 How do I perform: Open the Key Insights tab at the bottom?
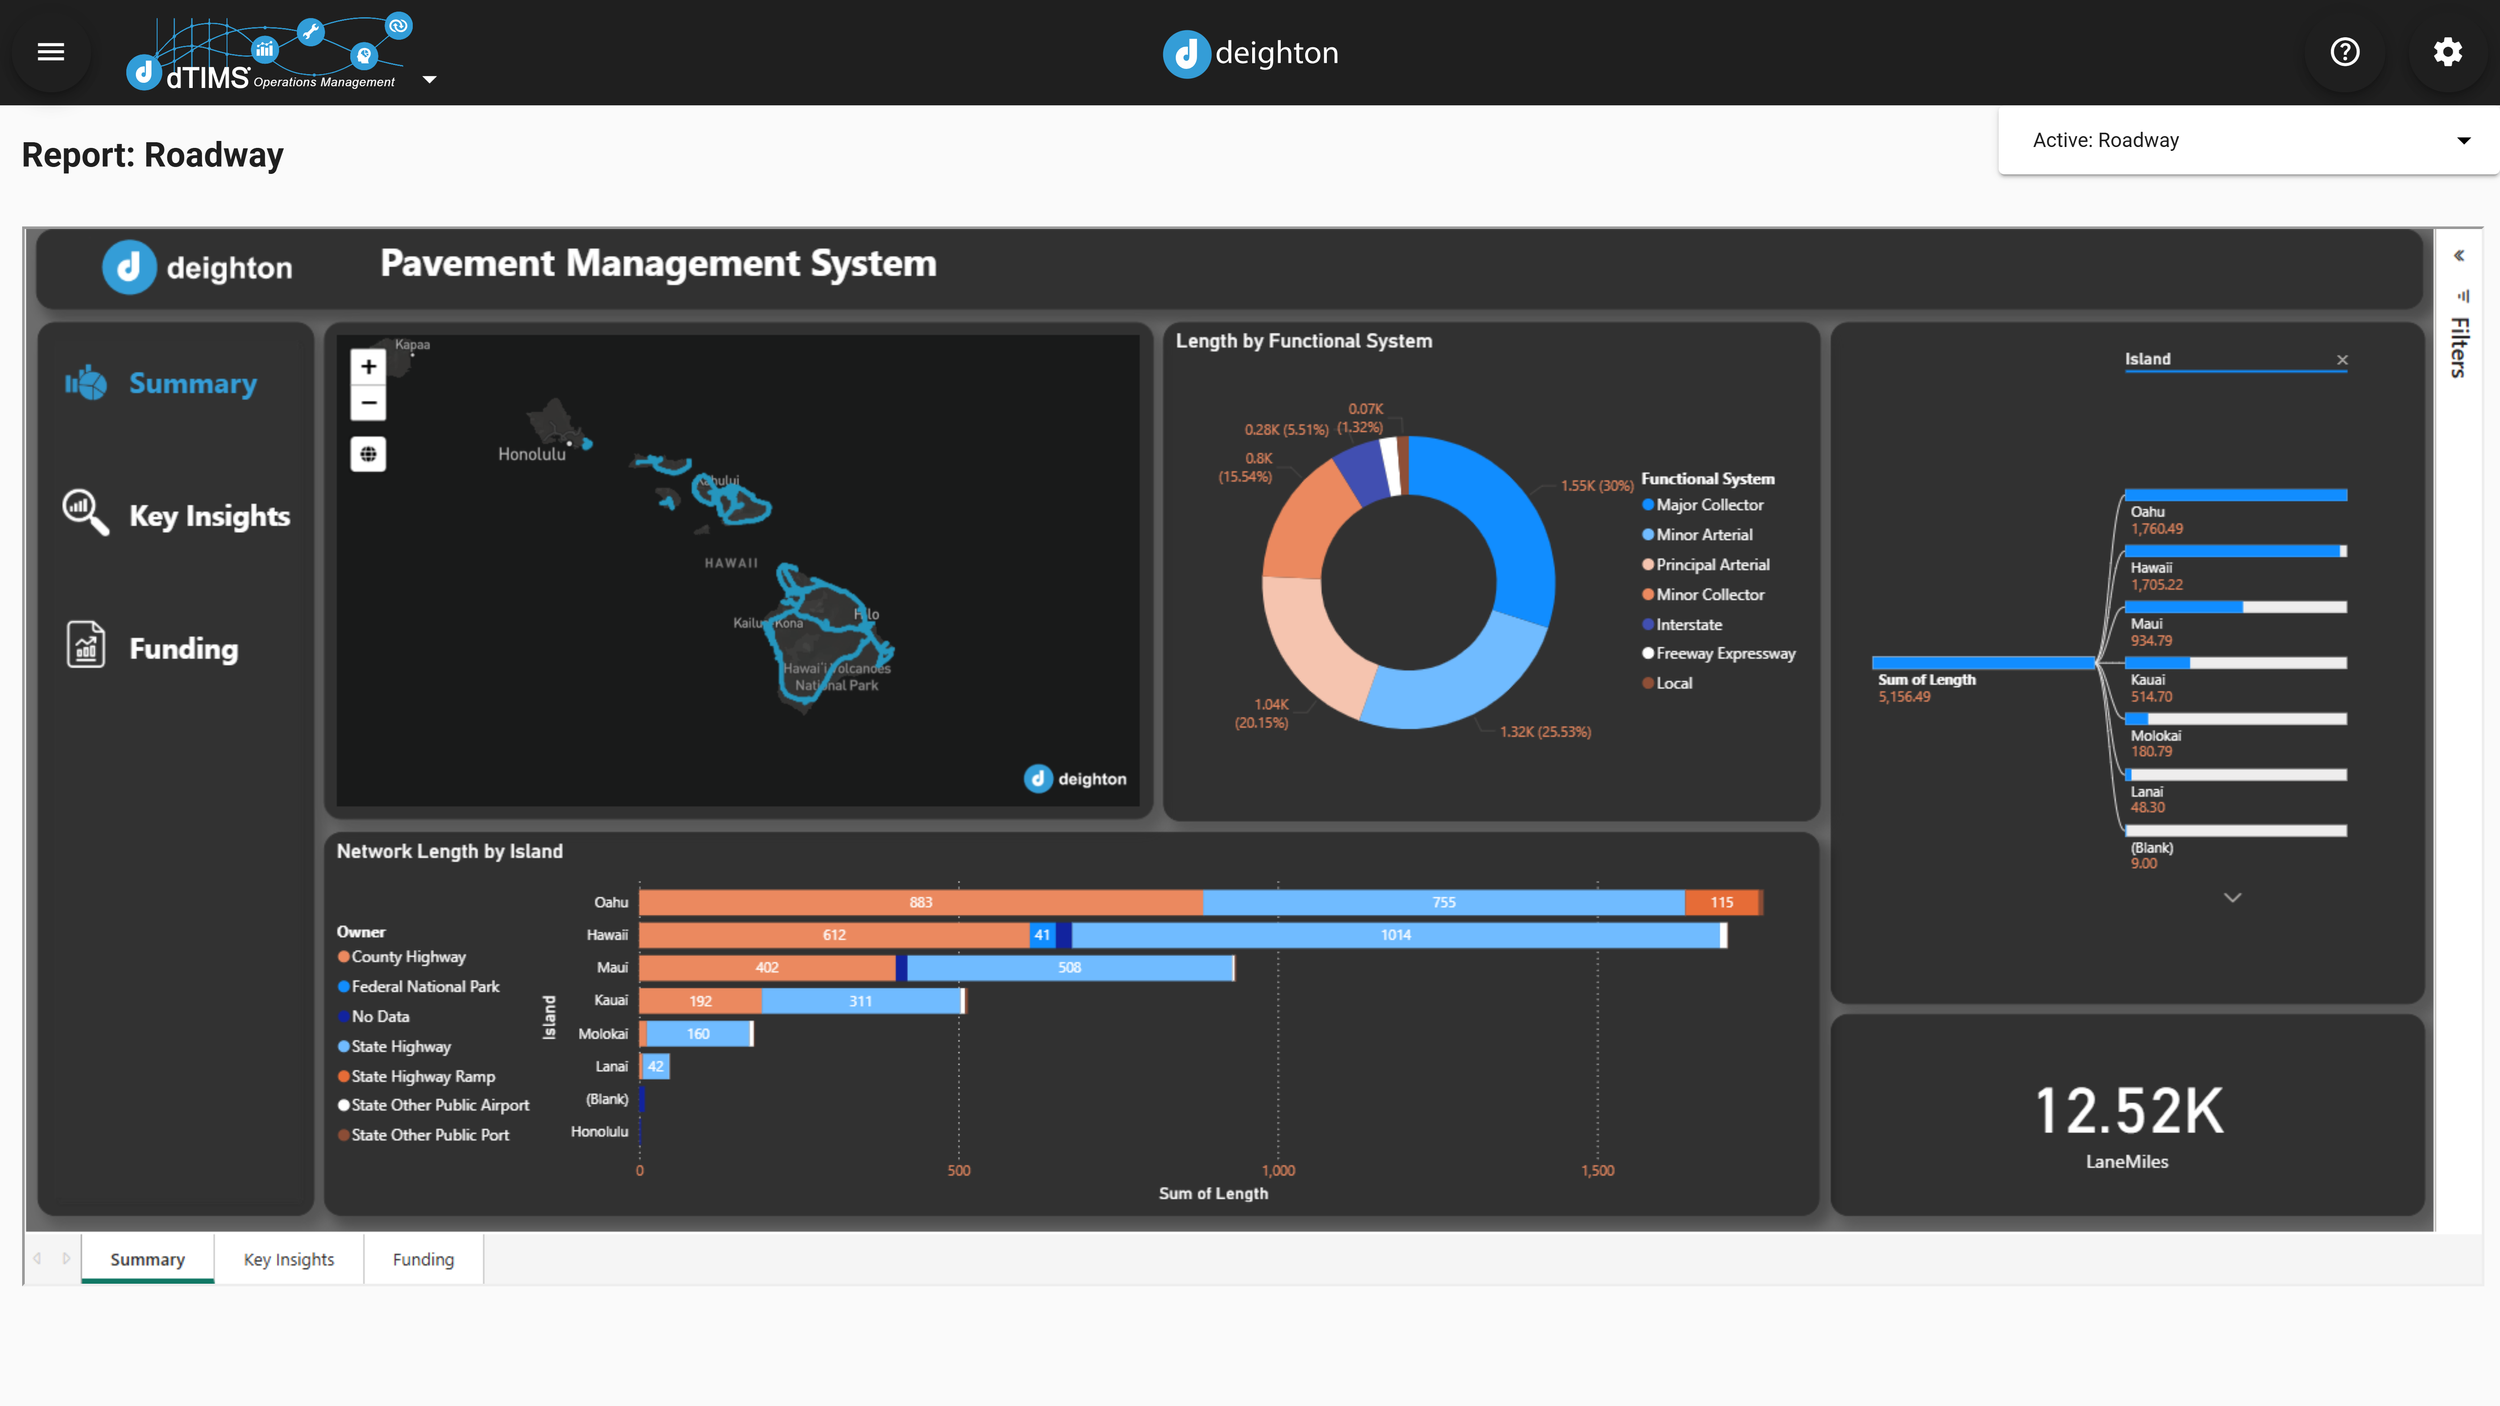coord(288,1259)
